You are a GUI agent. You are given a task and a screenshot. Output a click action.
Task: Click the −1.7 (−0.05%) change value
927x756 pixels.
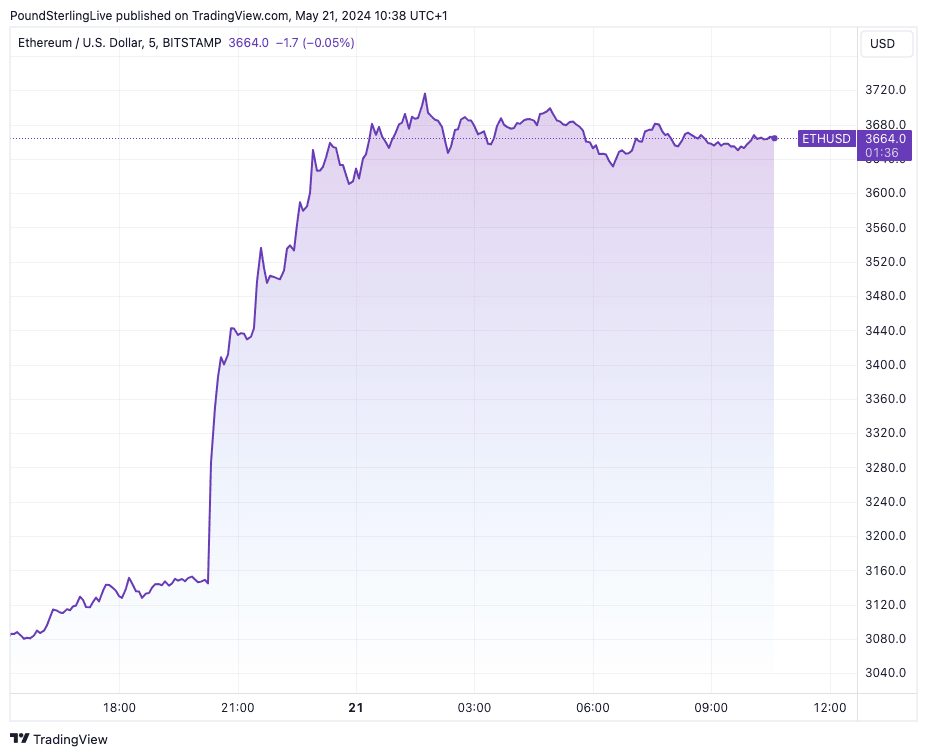315,43
